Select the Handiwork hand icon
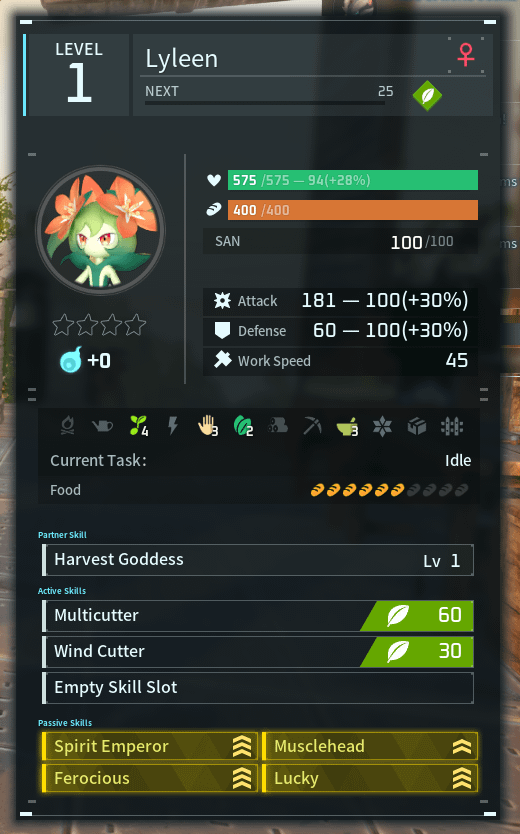The image size is (520, 834). tap(207, 426)
